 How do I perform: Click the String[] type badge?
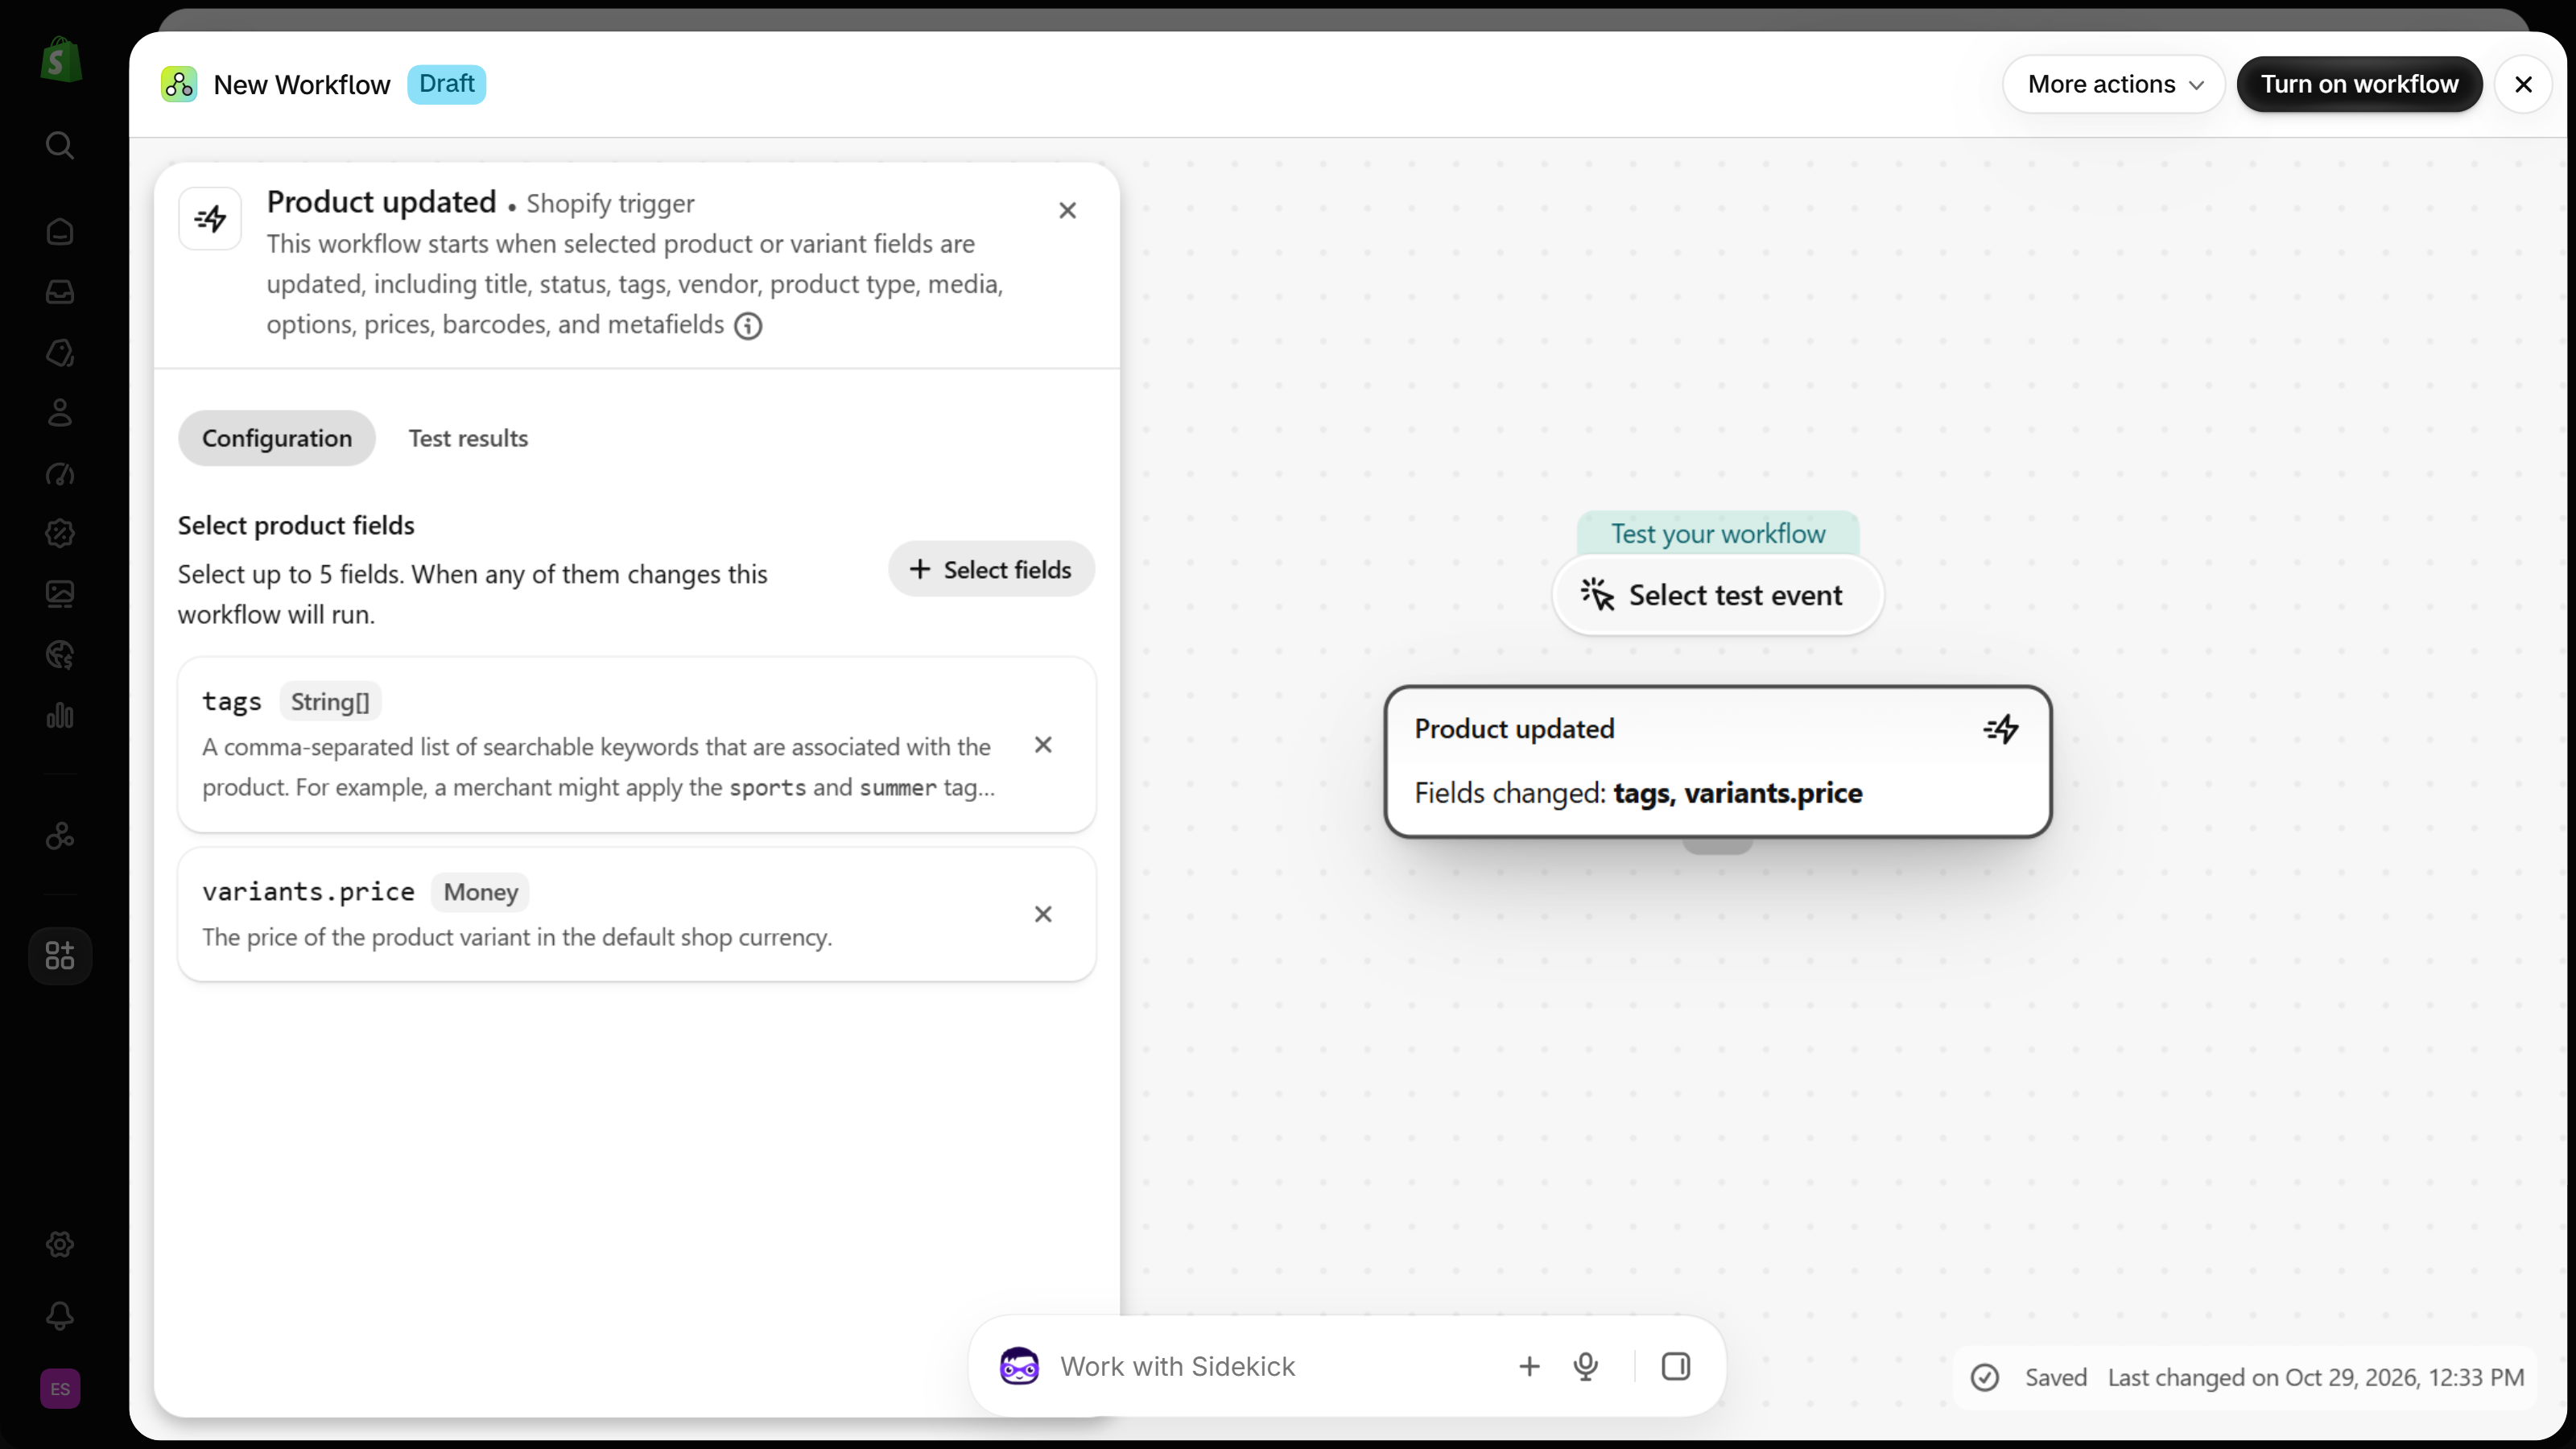(x=330, y=702)
